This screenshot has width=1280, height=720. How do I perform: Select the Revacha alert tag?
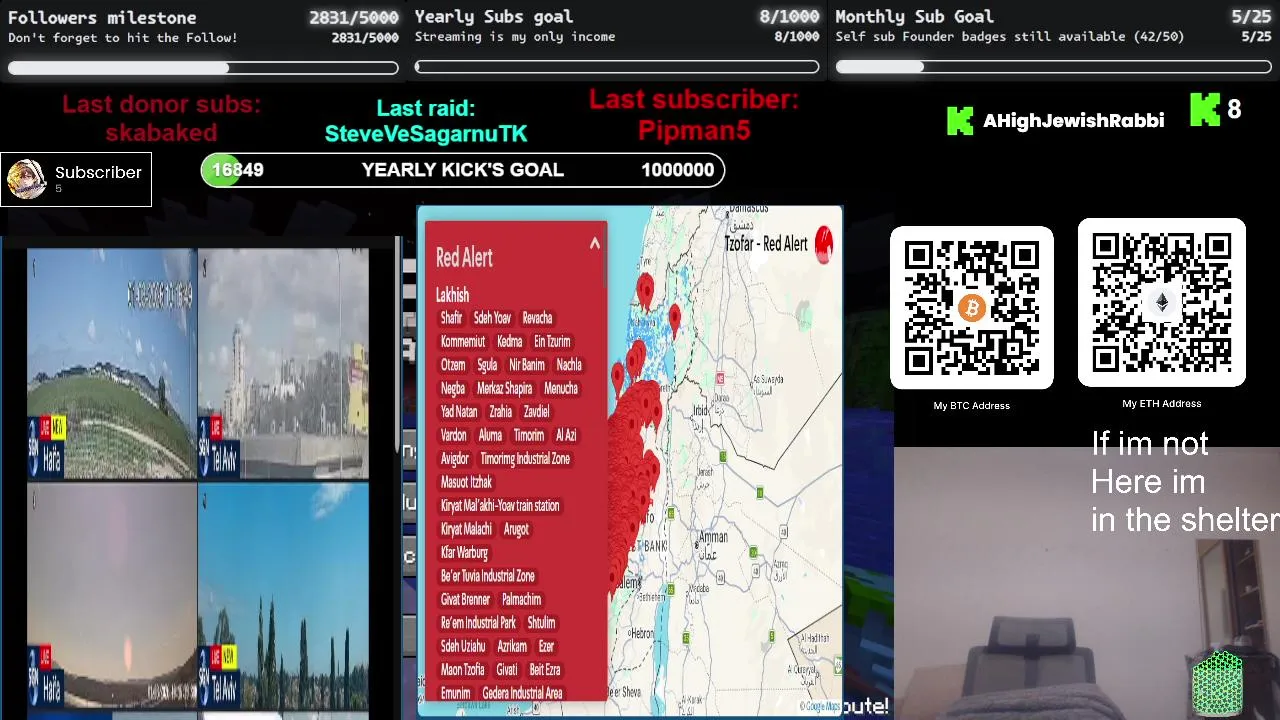point(537,318)
